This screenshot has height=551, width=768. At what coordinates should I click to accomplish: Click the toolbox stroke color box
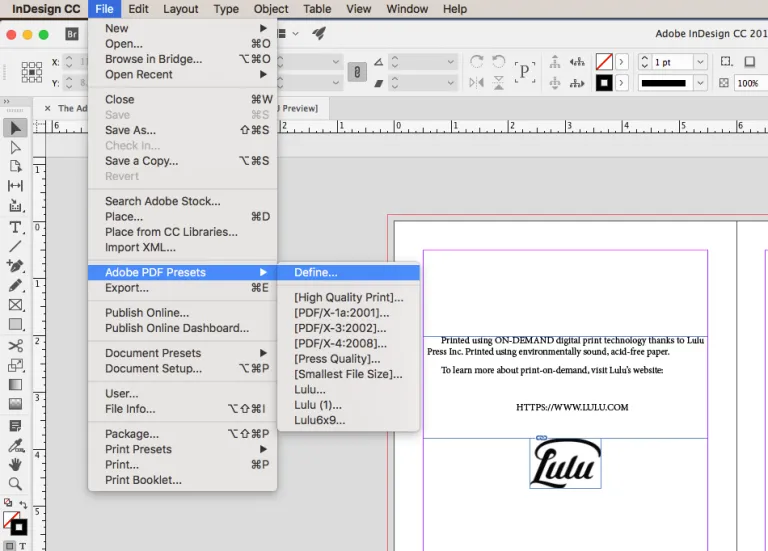coord(19,527)
